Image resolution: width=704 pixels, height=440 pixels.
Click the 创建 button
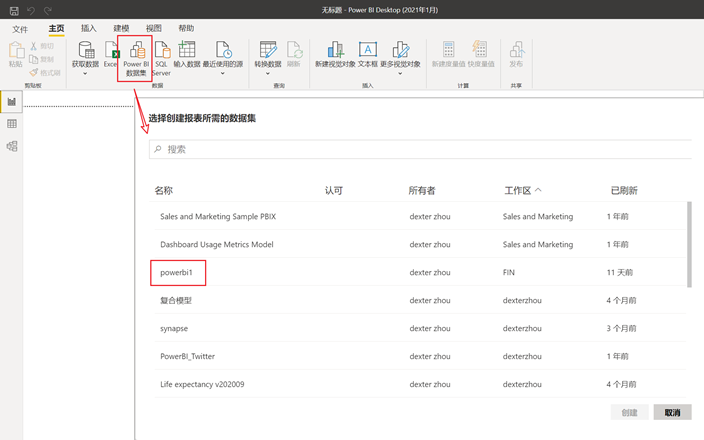click(x=629, y=412)
